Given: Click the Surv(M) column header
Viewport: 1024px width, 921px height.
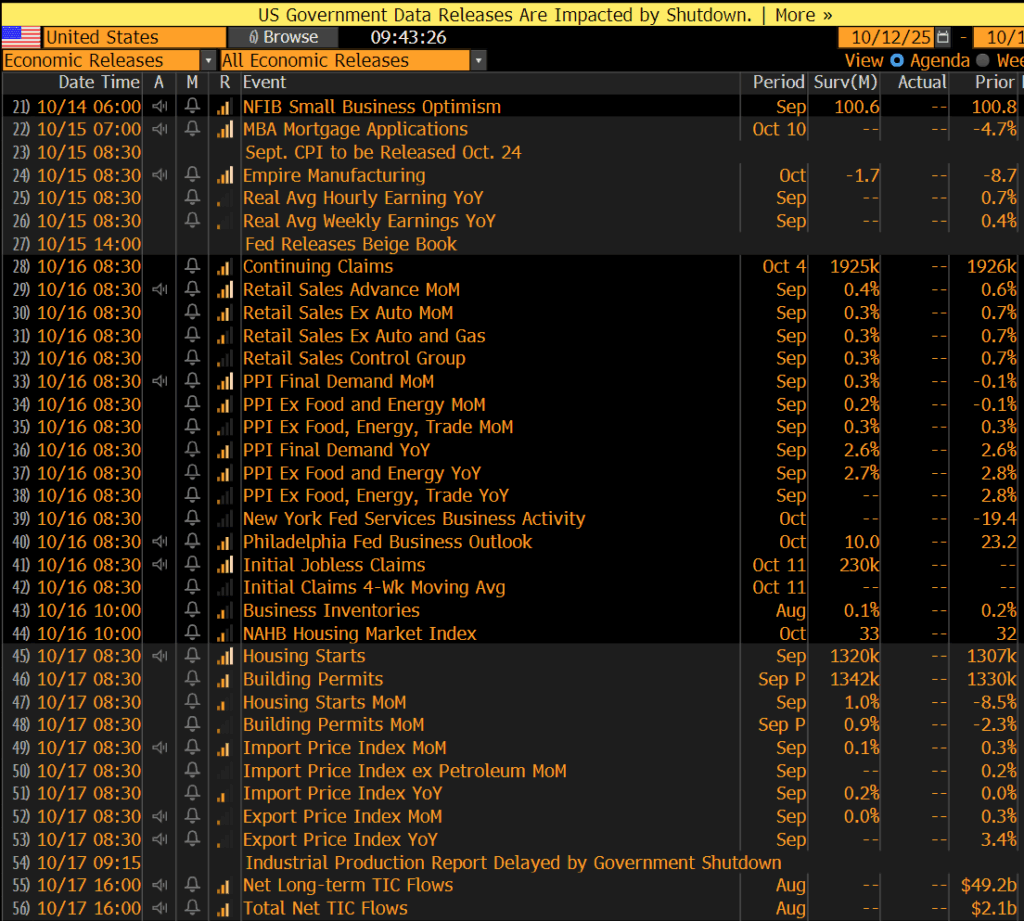Looking at the screenshot, I should pyautogui.click(x=847, y=83).
